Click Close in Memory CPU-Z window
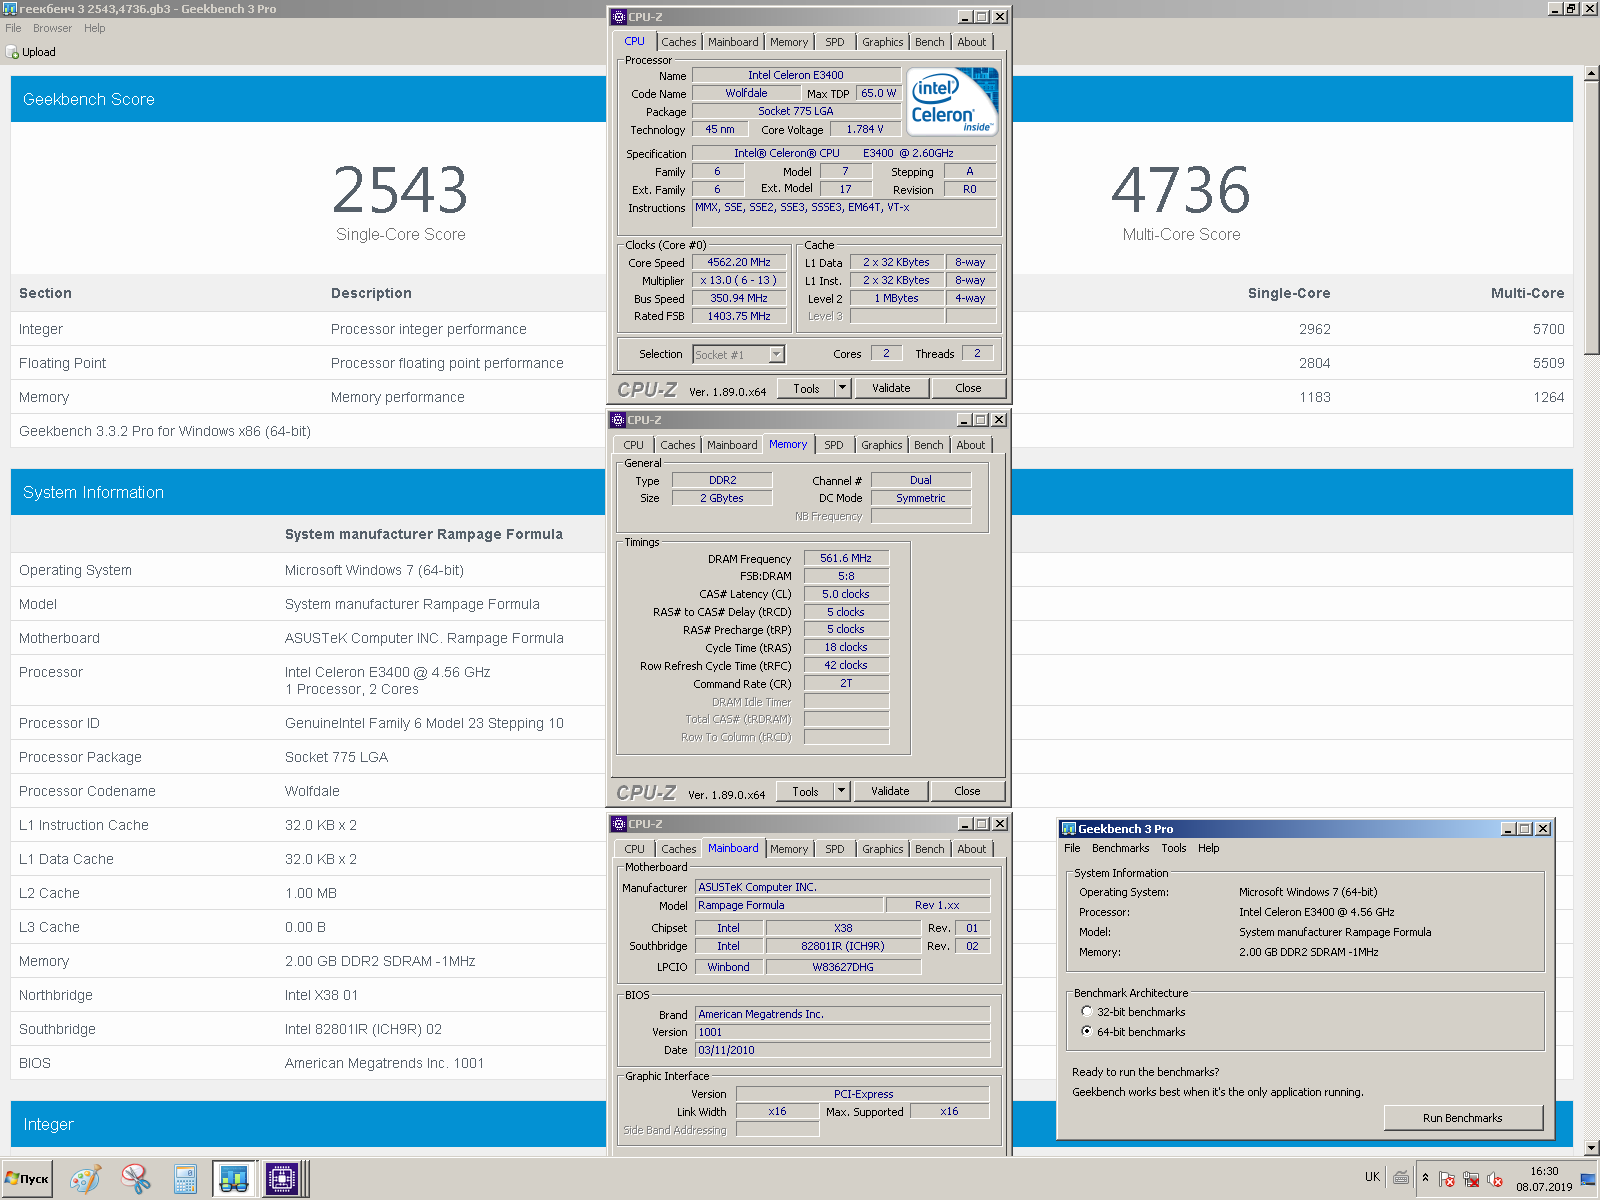 pos(967,791)
